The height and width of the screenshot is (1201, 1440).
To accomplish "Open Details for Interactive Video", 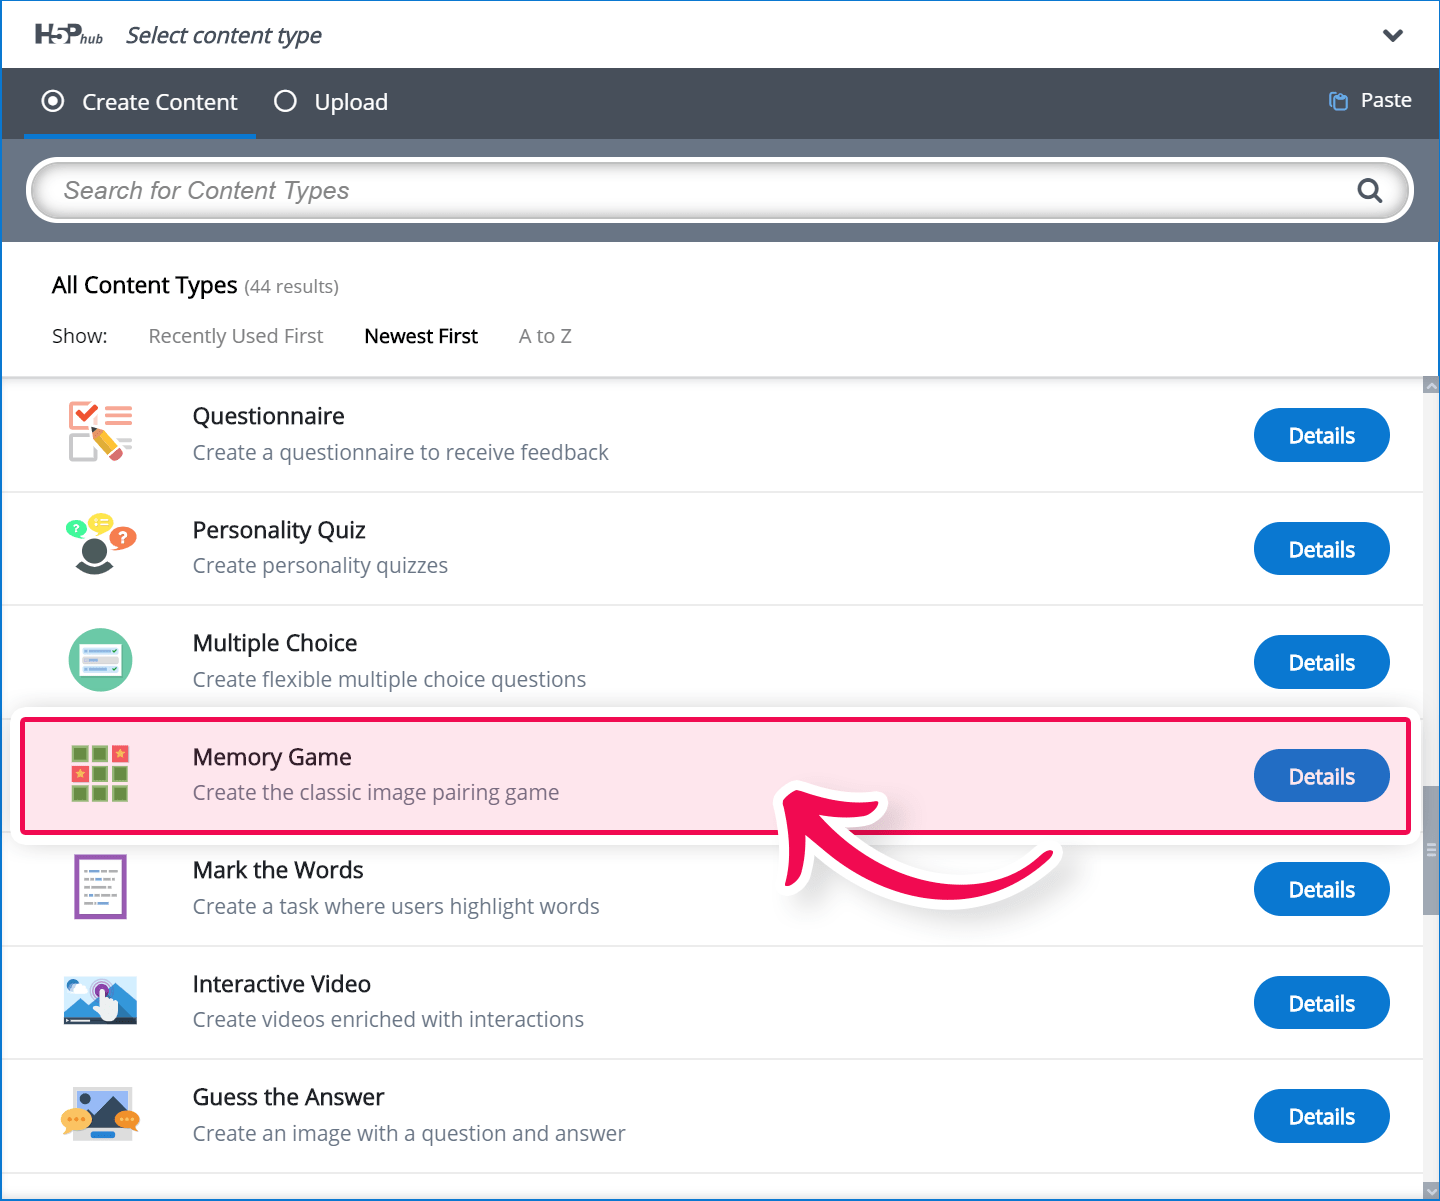I will (x=1321, y=1003).
